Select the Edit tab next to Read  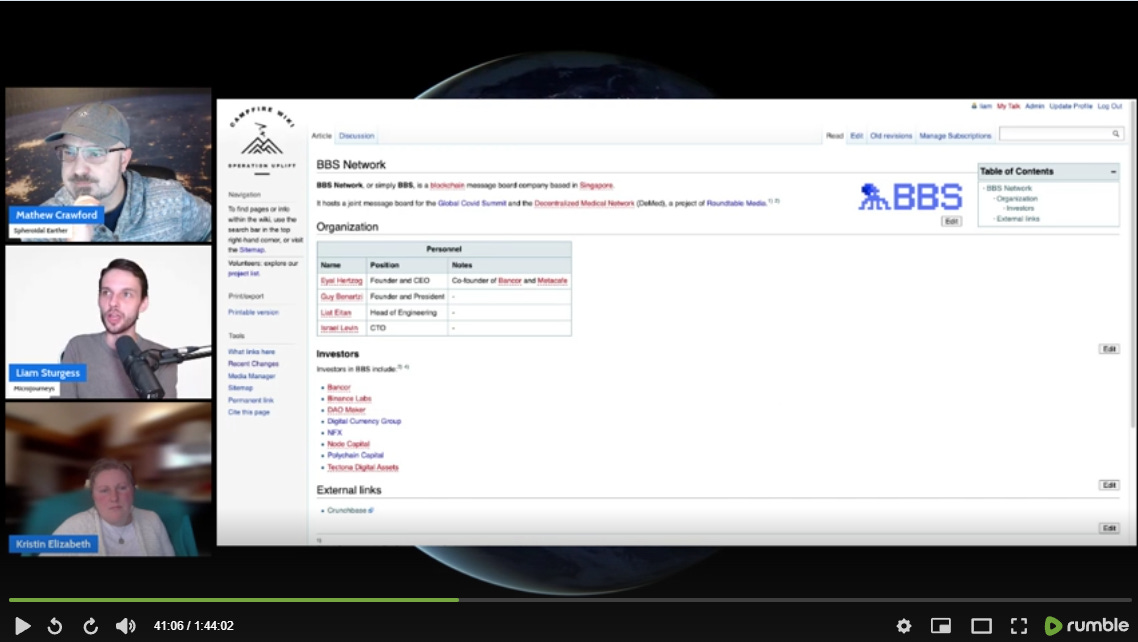pos(856,136)
